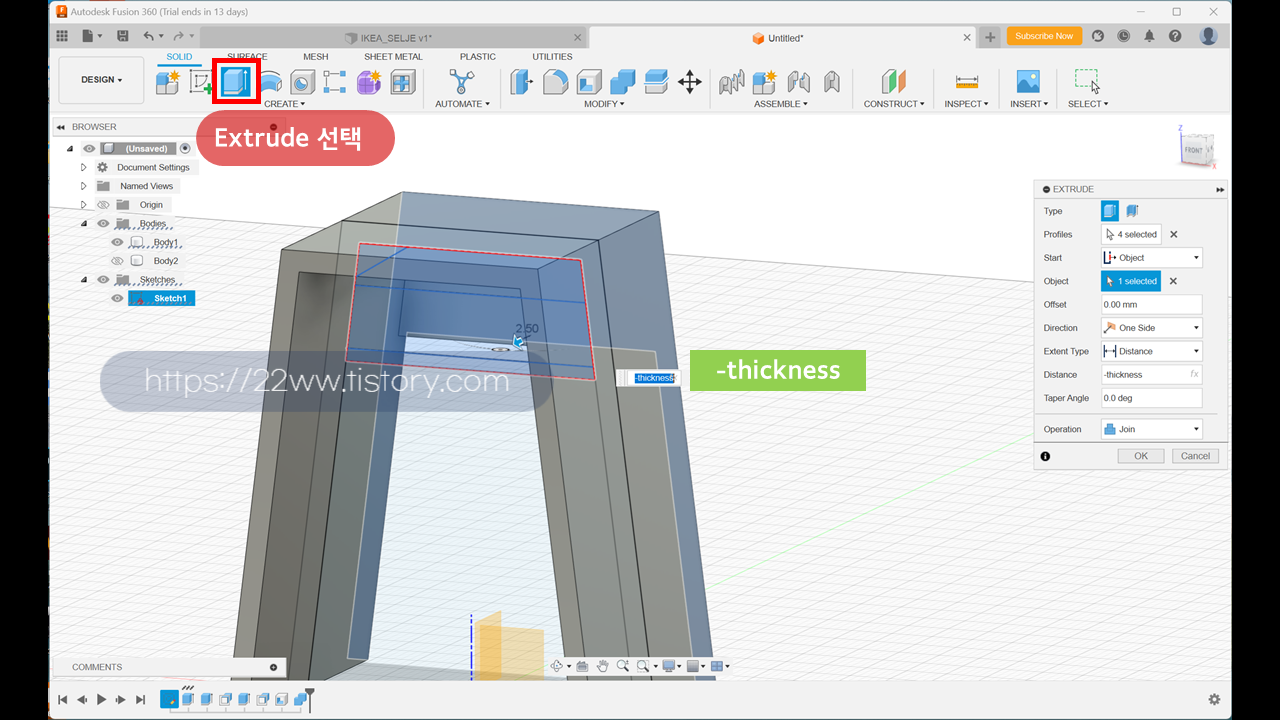Viewport: 1280px width, 720px height.
Task: Open the Help question mark icon
Action: pyautogui.click(x=1175, y=36)
